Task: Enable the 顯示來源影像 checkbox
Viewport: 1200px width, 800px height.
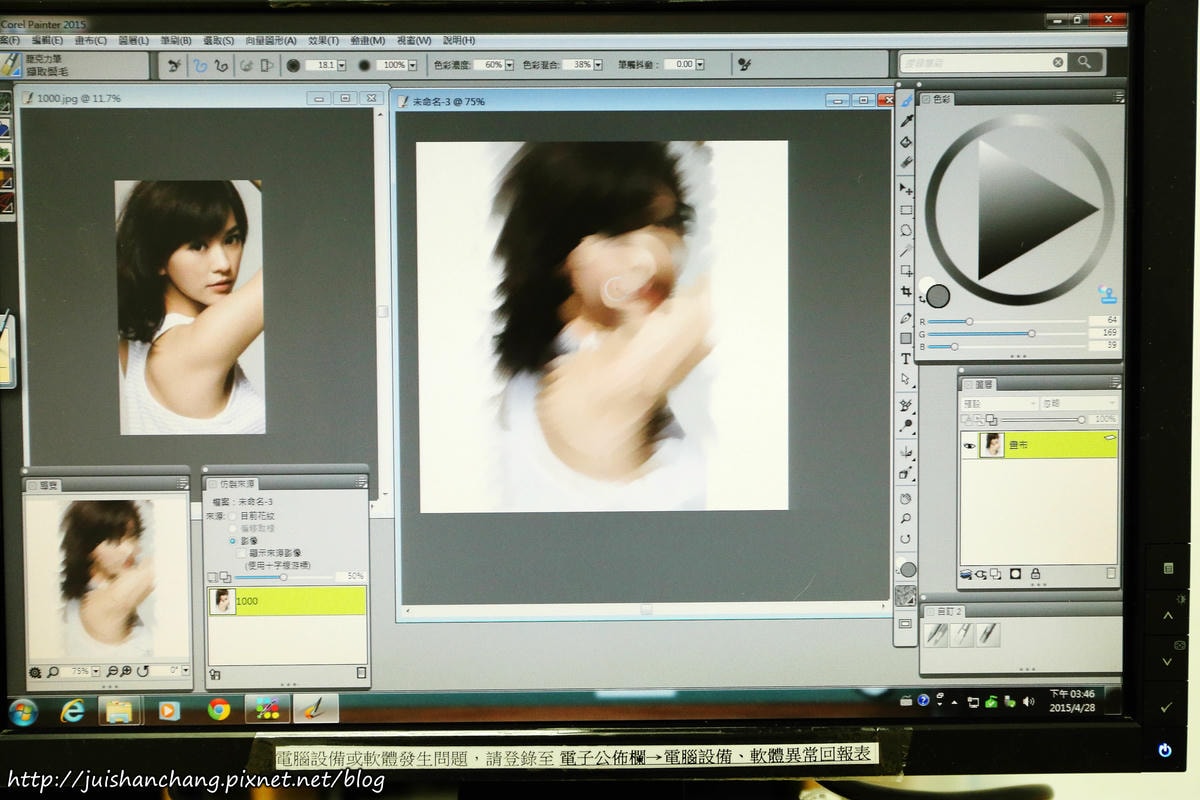Action: 241,552
